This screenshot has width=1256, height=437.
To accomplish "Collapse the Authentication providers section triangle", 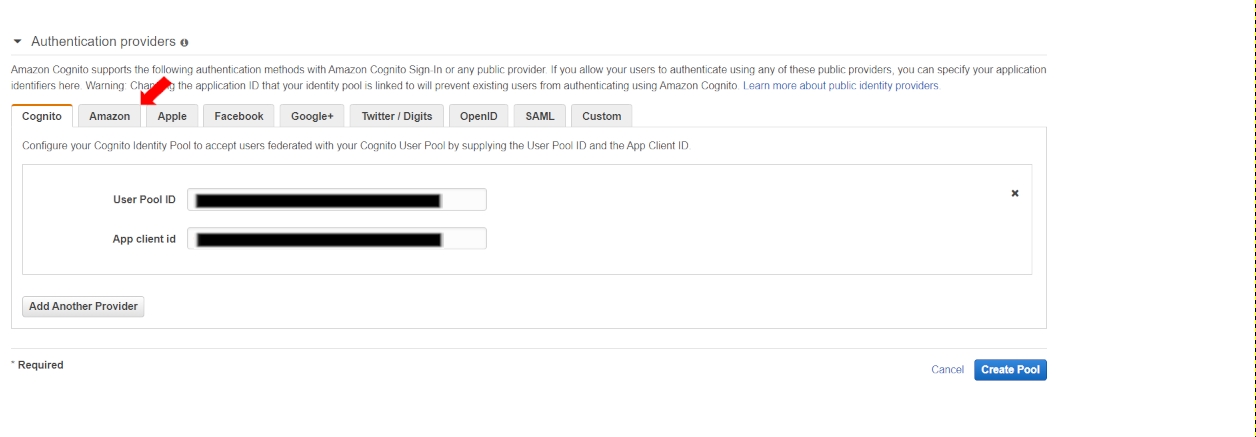I will [x=17, y=42].
